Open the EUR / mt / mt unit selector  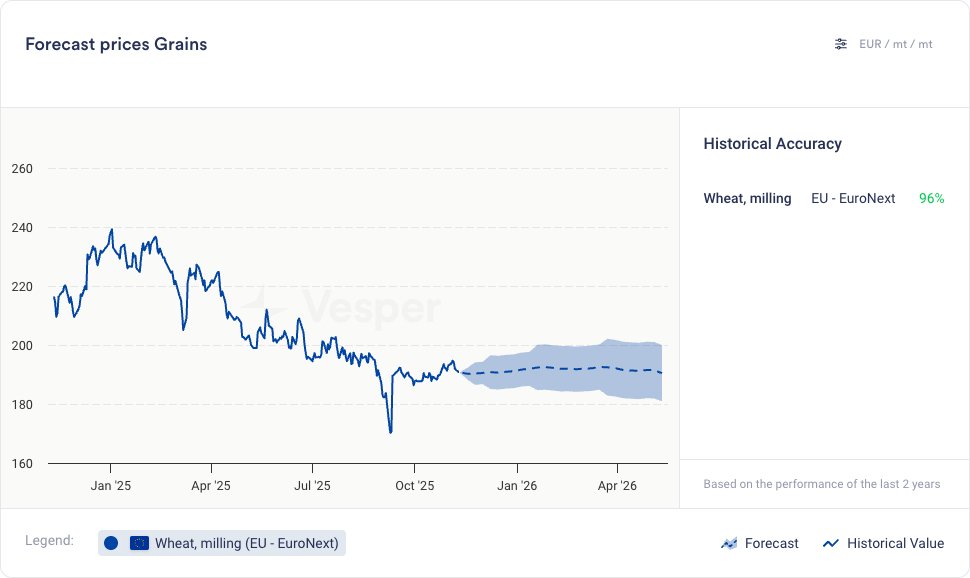[x=895, y=44]
